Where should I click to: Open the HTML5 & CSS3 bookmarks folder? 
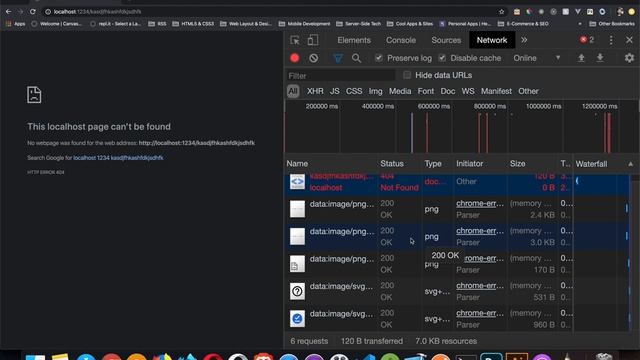click(193, 24)
